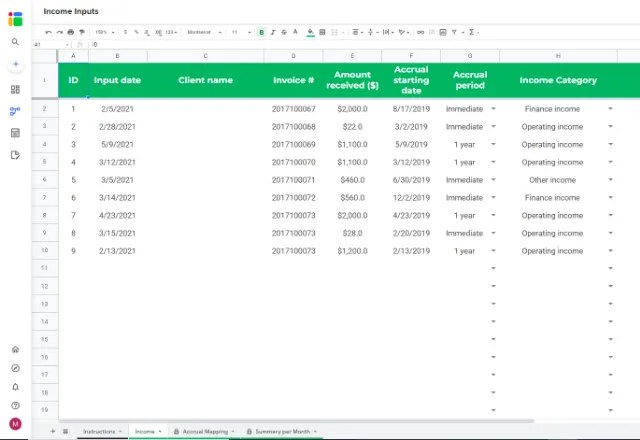
Task: Apply strikethrough formatting
Action: tap(284, 32)
